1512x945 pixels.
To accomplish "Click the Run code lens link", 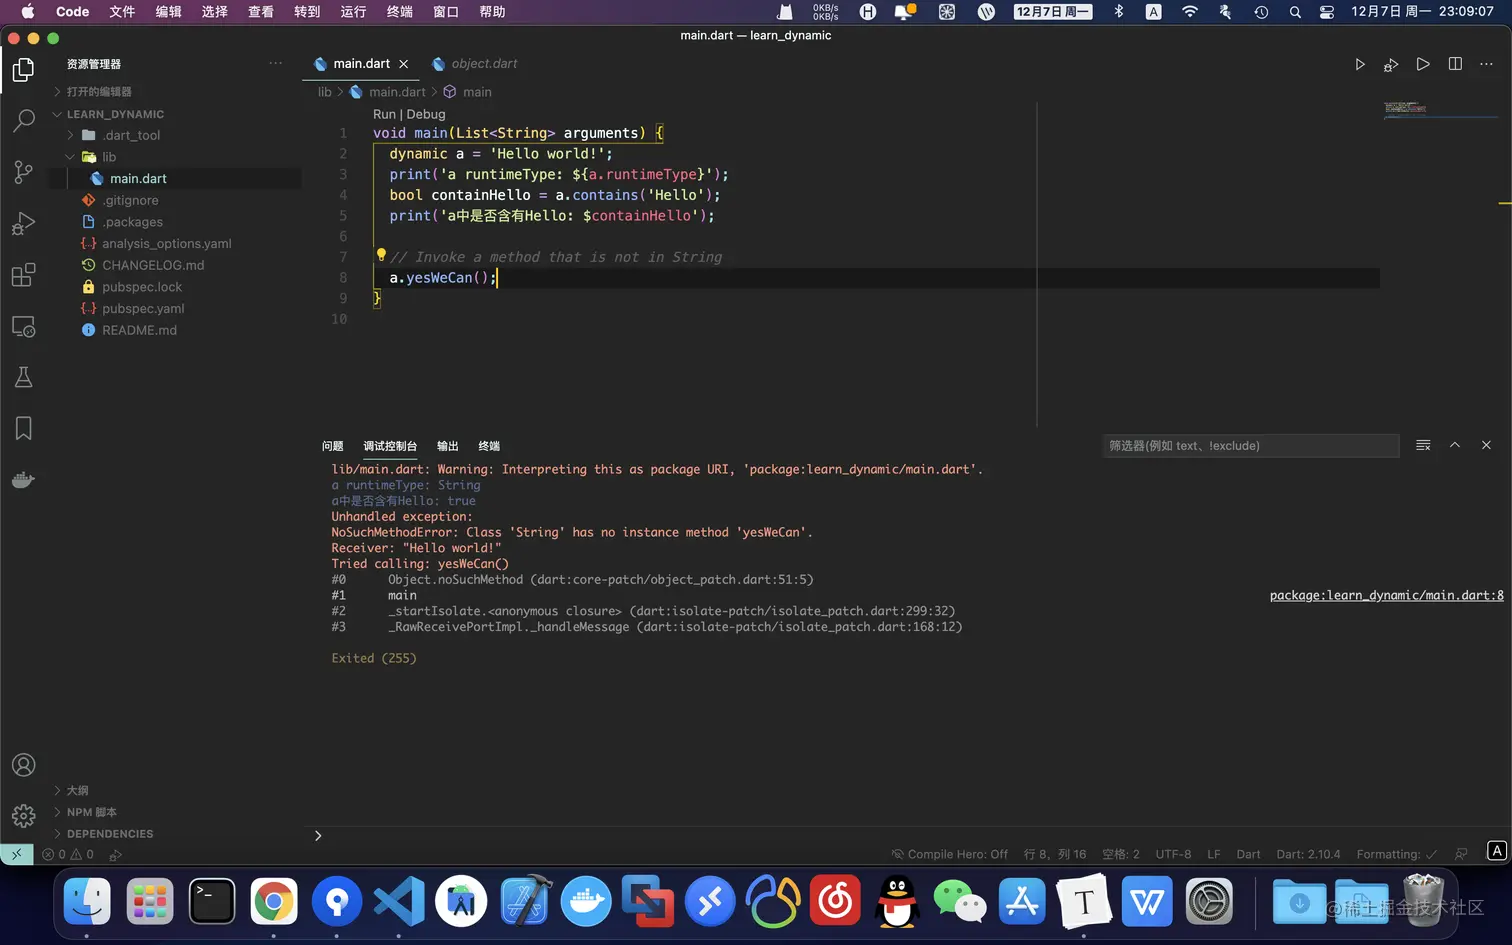I will (384, 114).
